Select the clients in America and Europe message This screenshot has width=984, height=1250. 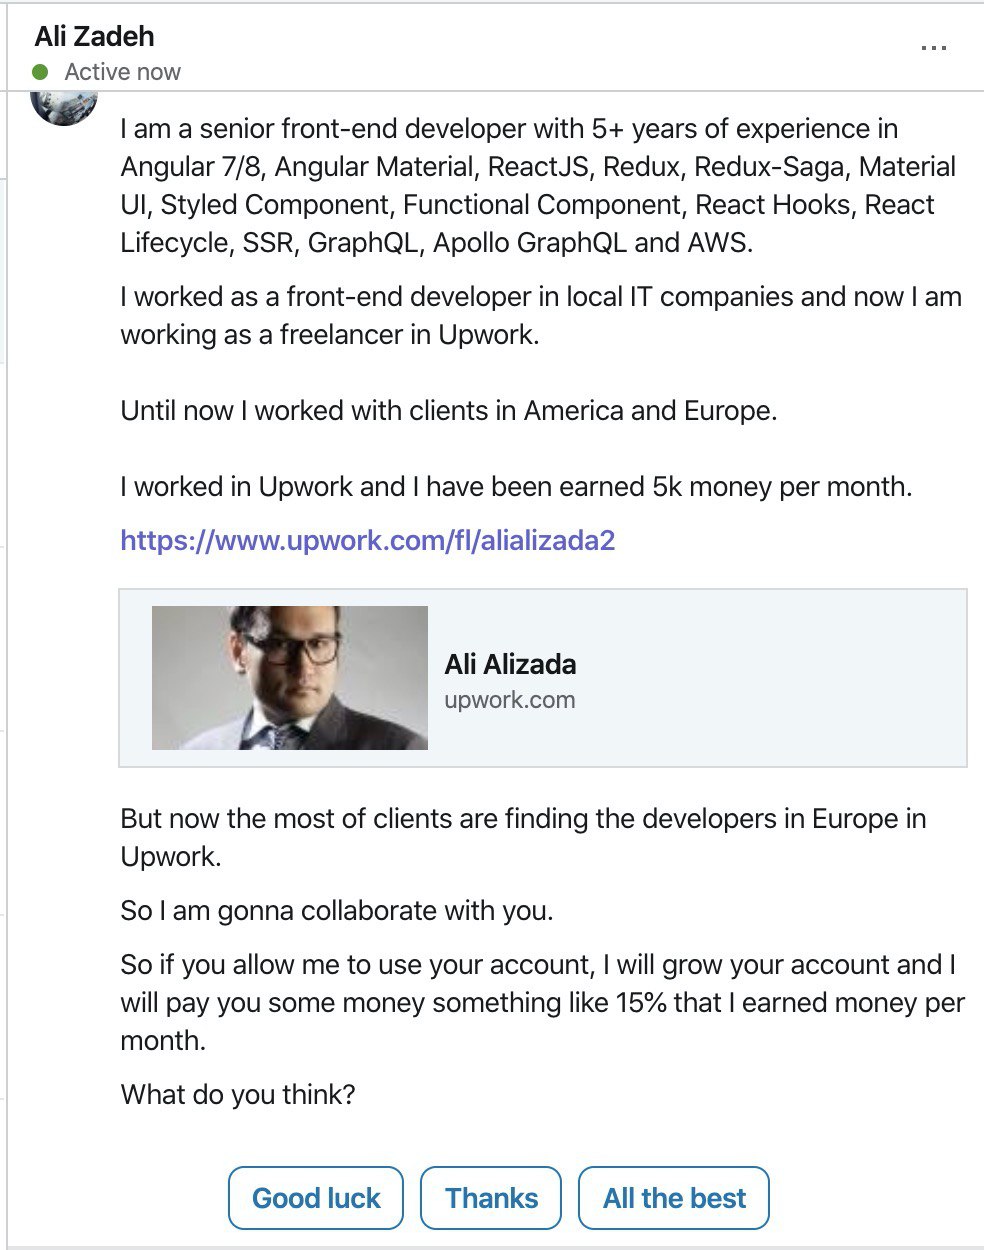point(448,411)
